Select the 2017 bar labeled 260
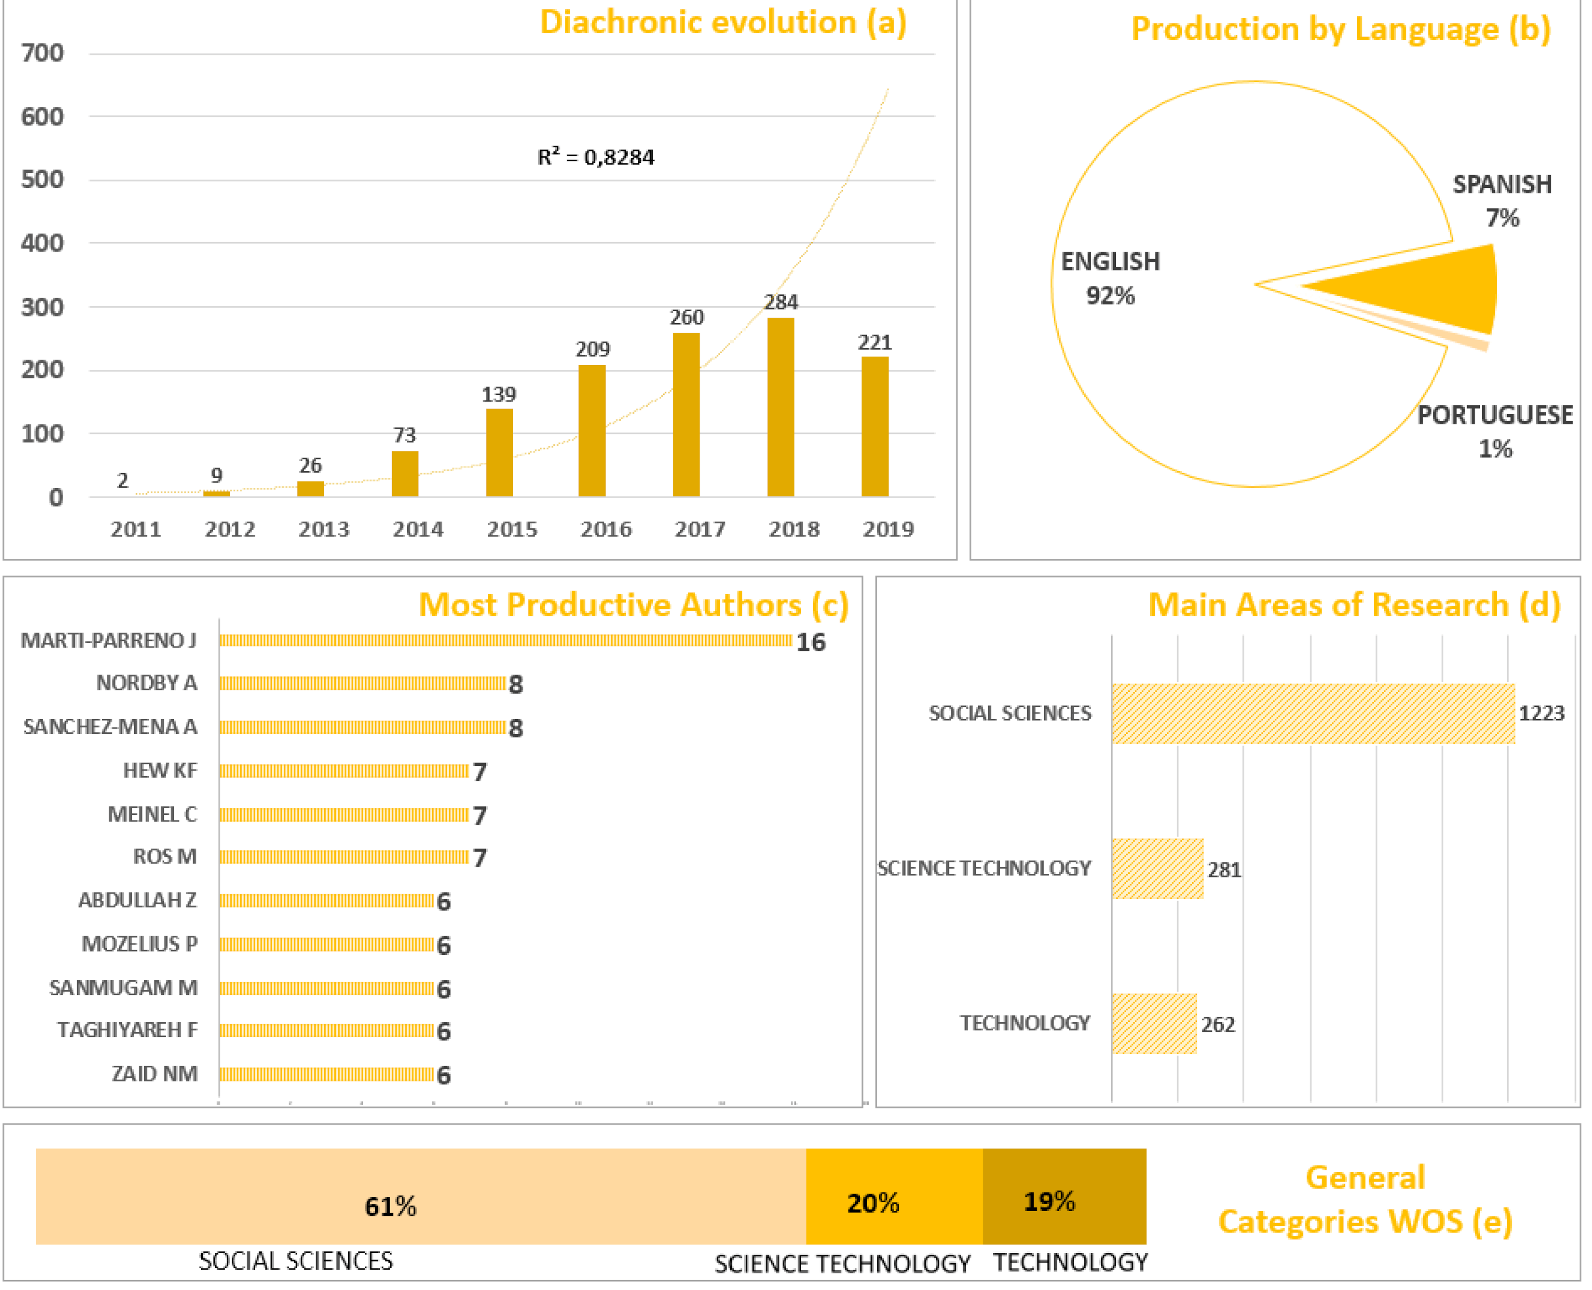 coord(686,414)
